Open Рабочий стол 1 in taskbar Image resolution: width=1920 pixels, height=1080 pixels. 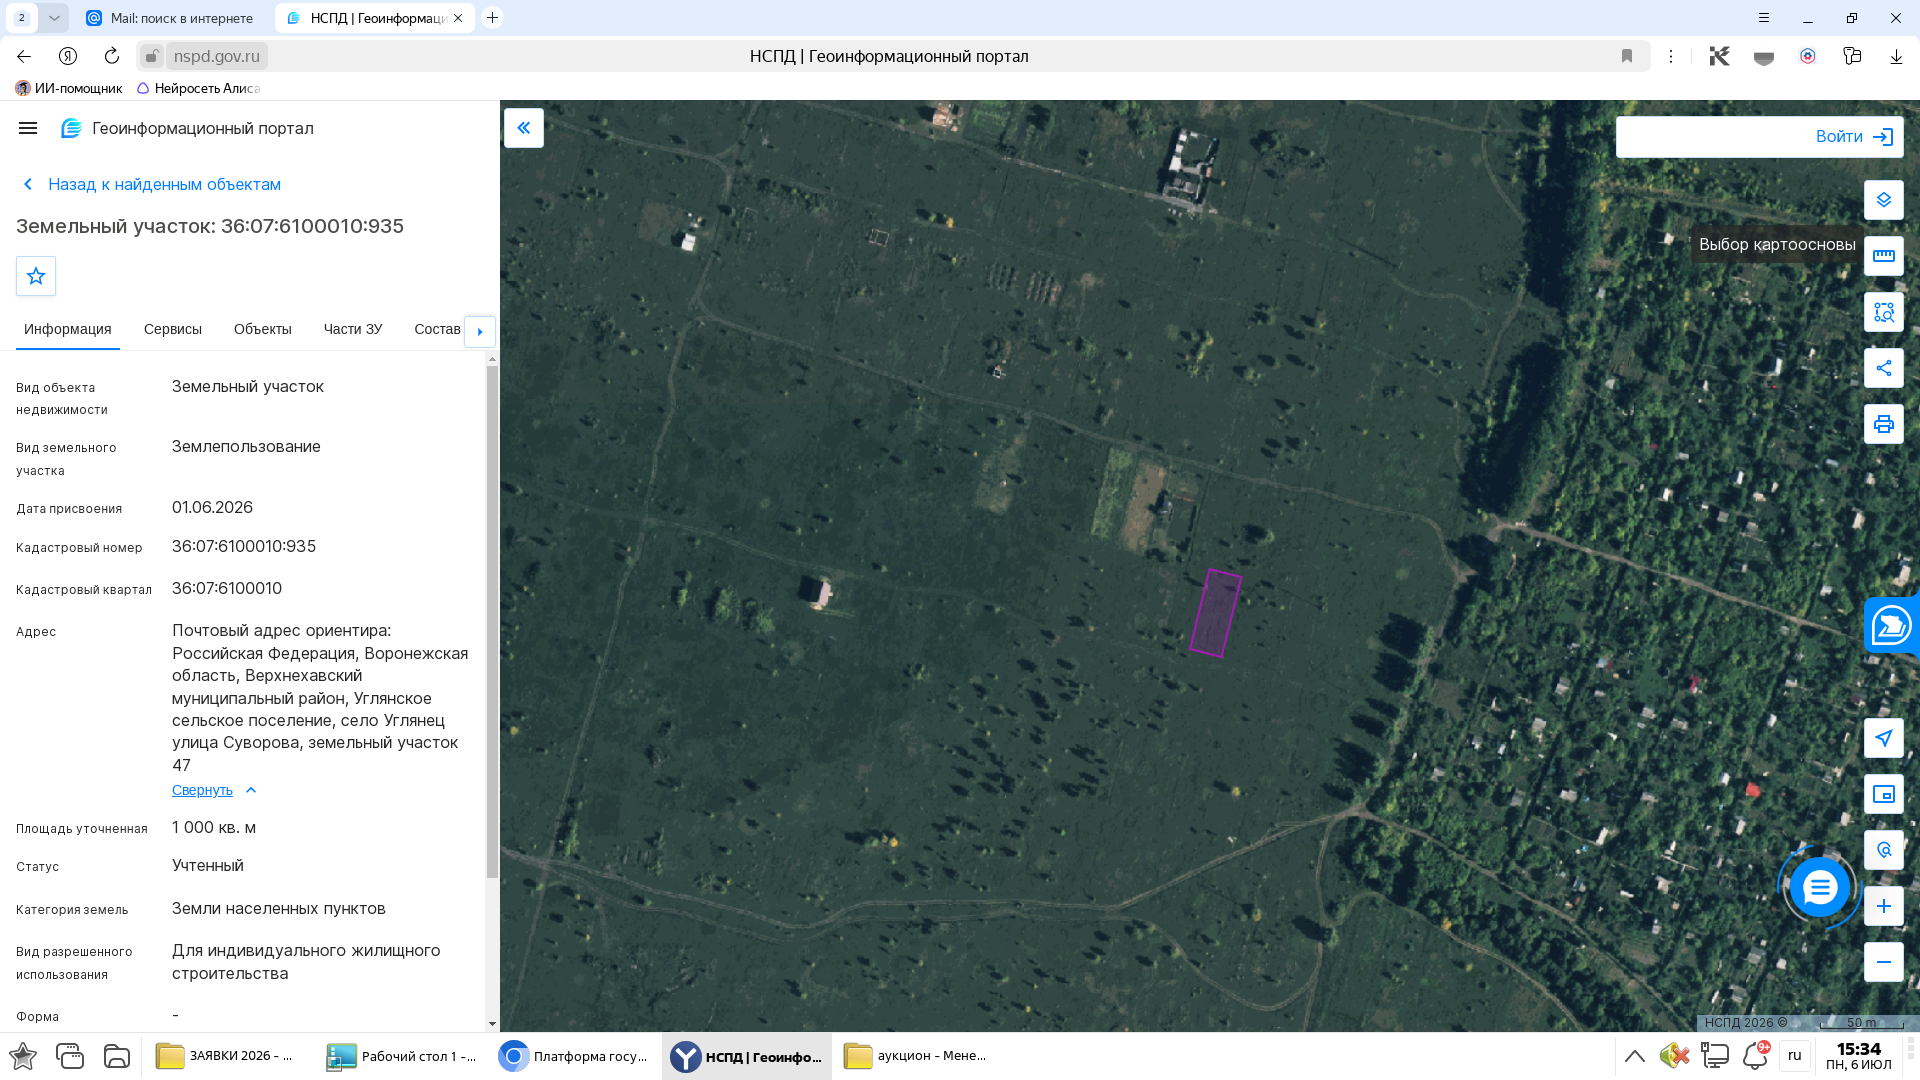coord(402,1056)
